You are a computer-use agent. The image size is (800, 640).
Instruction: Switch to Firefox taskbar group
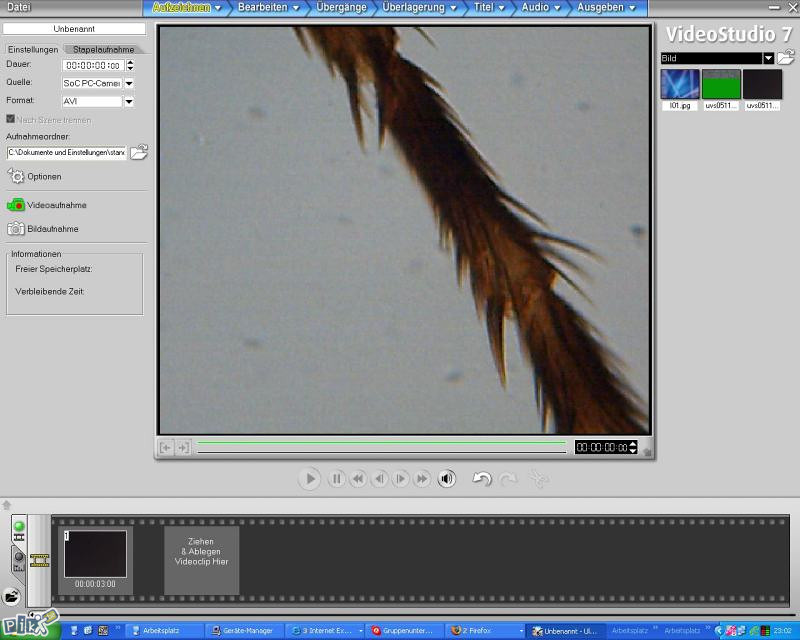(x=484, y=631)
